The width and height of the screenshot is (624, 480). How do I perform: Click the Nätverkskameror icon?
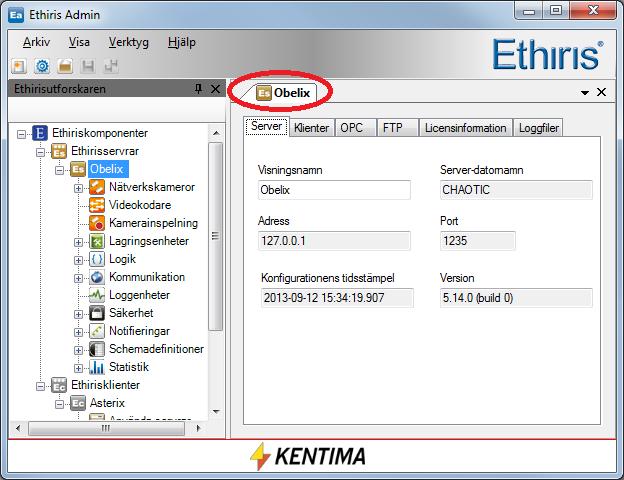97,187
